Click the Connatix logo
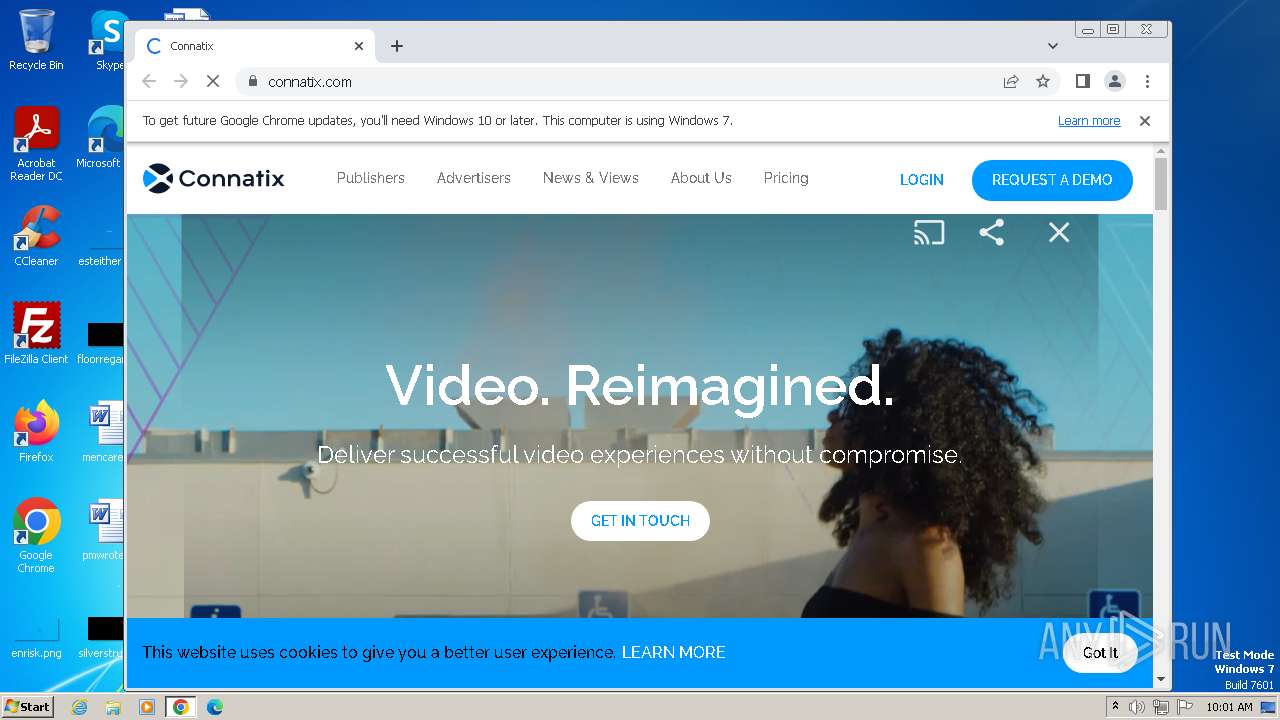Image resolution: width=1280 pixels, height=720 pixels. tap(214, 179)
